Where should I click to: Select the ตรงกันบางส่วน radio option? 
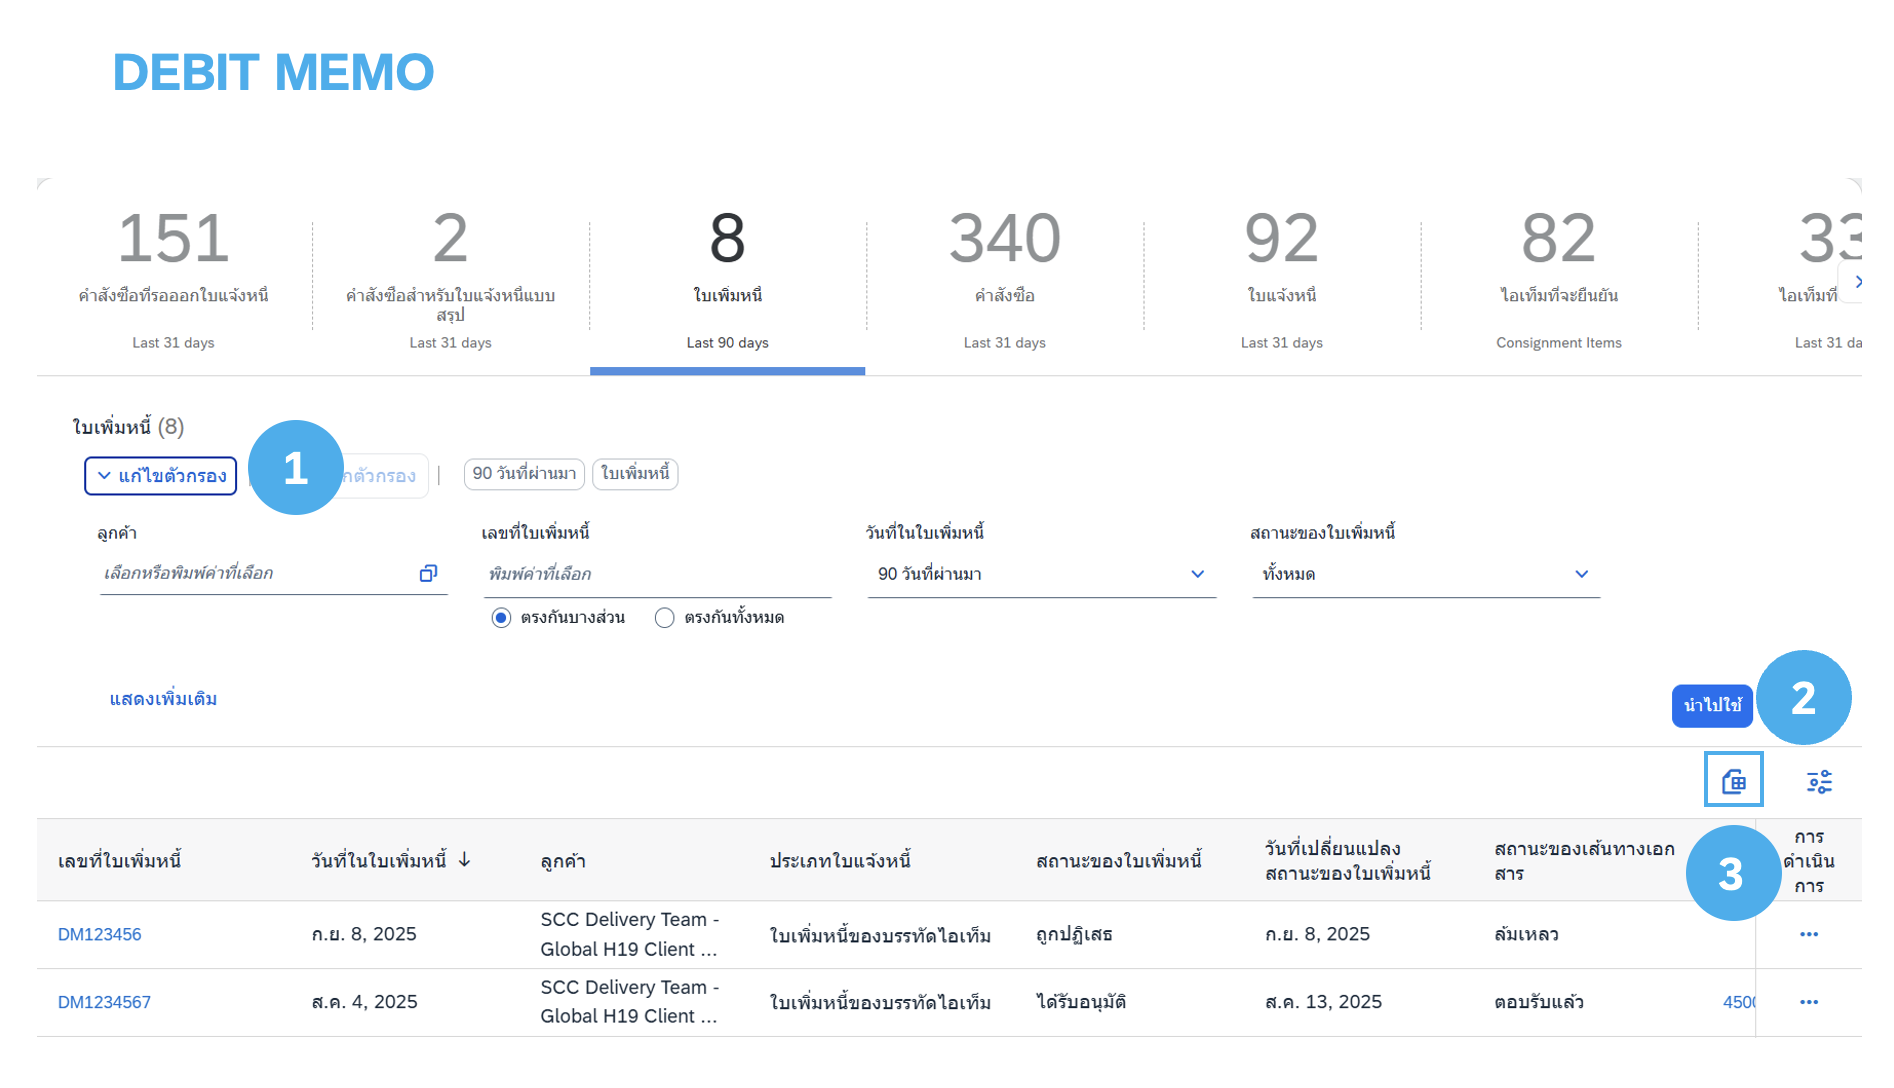pos(501,618)
